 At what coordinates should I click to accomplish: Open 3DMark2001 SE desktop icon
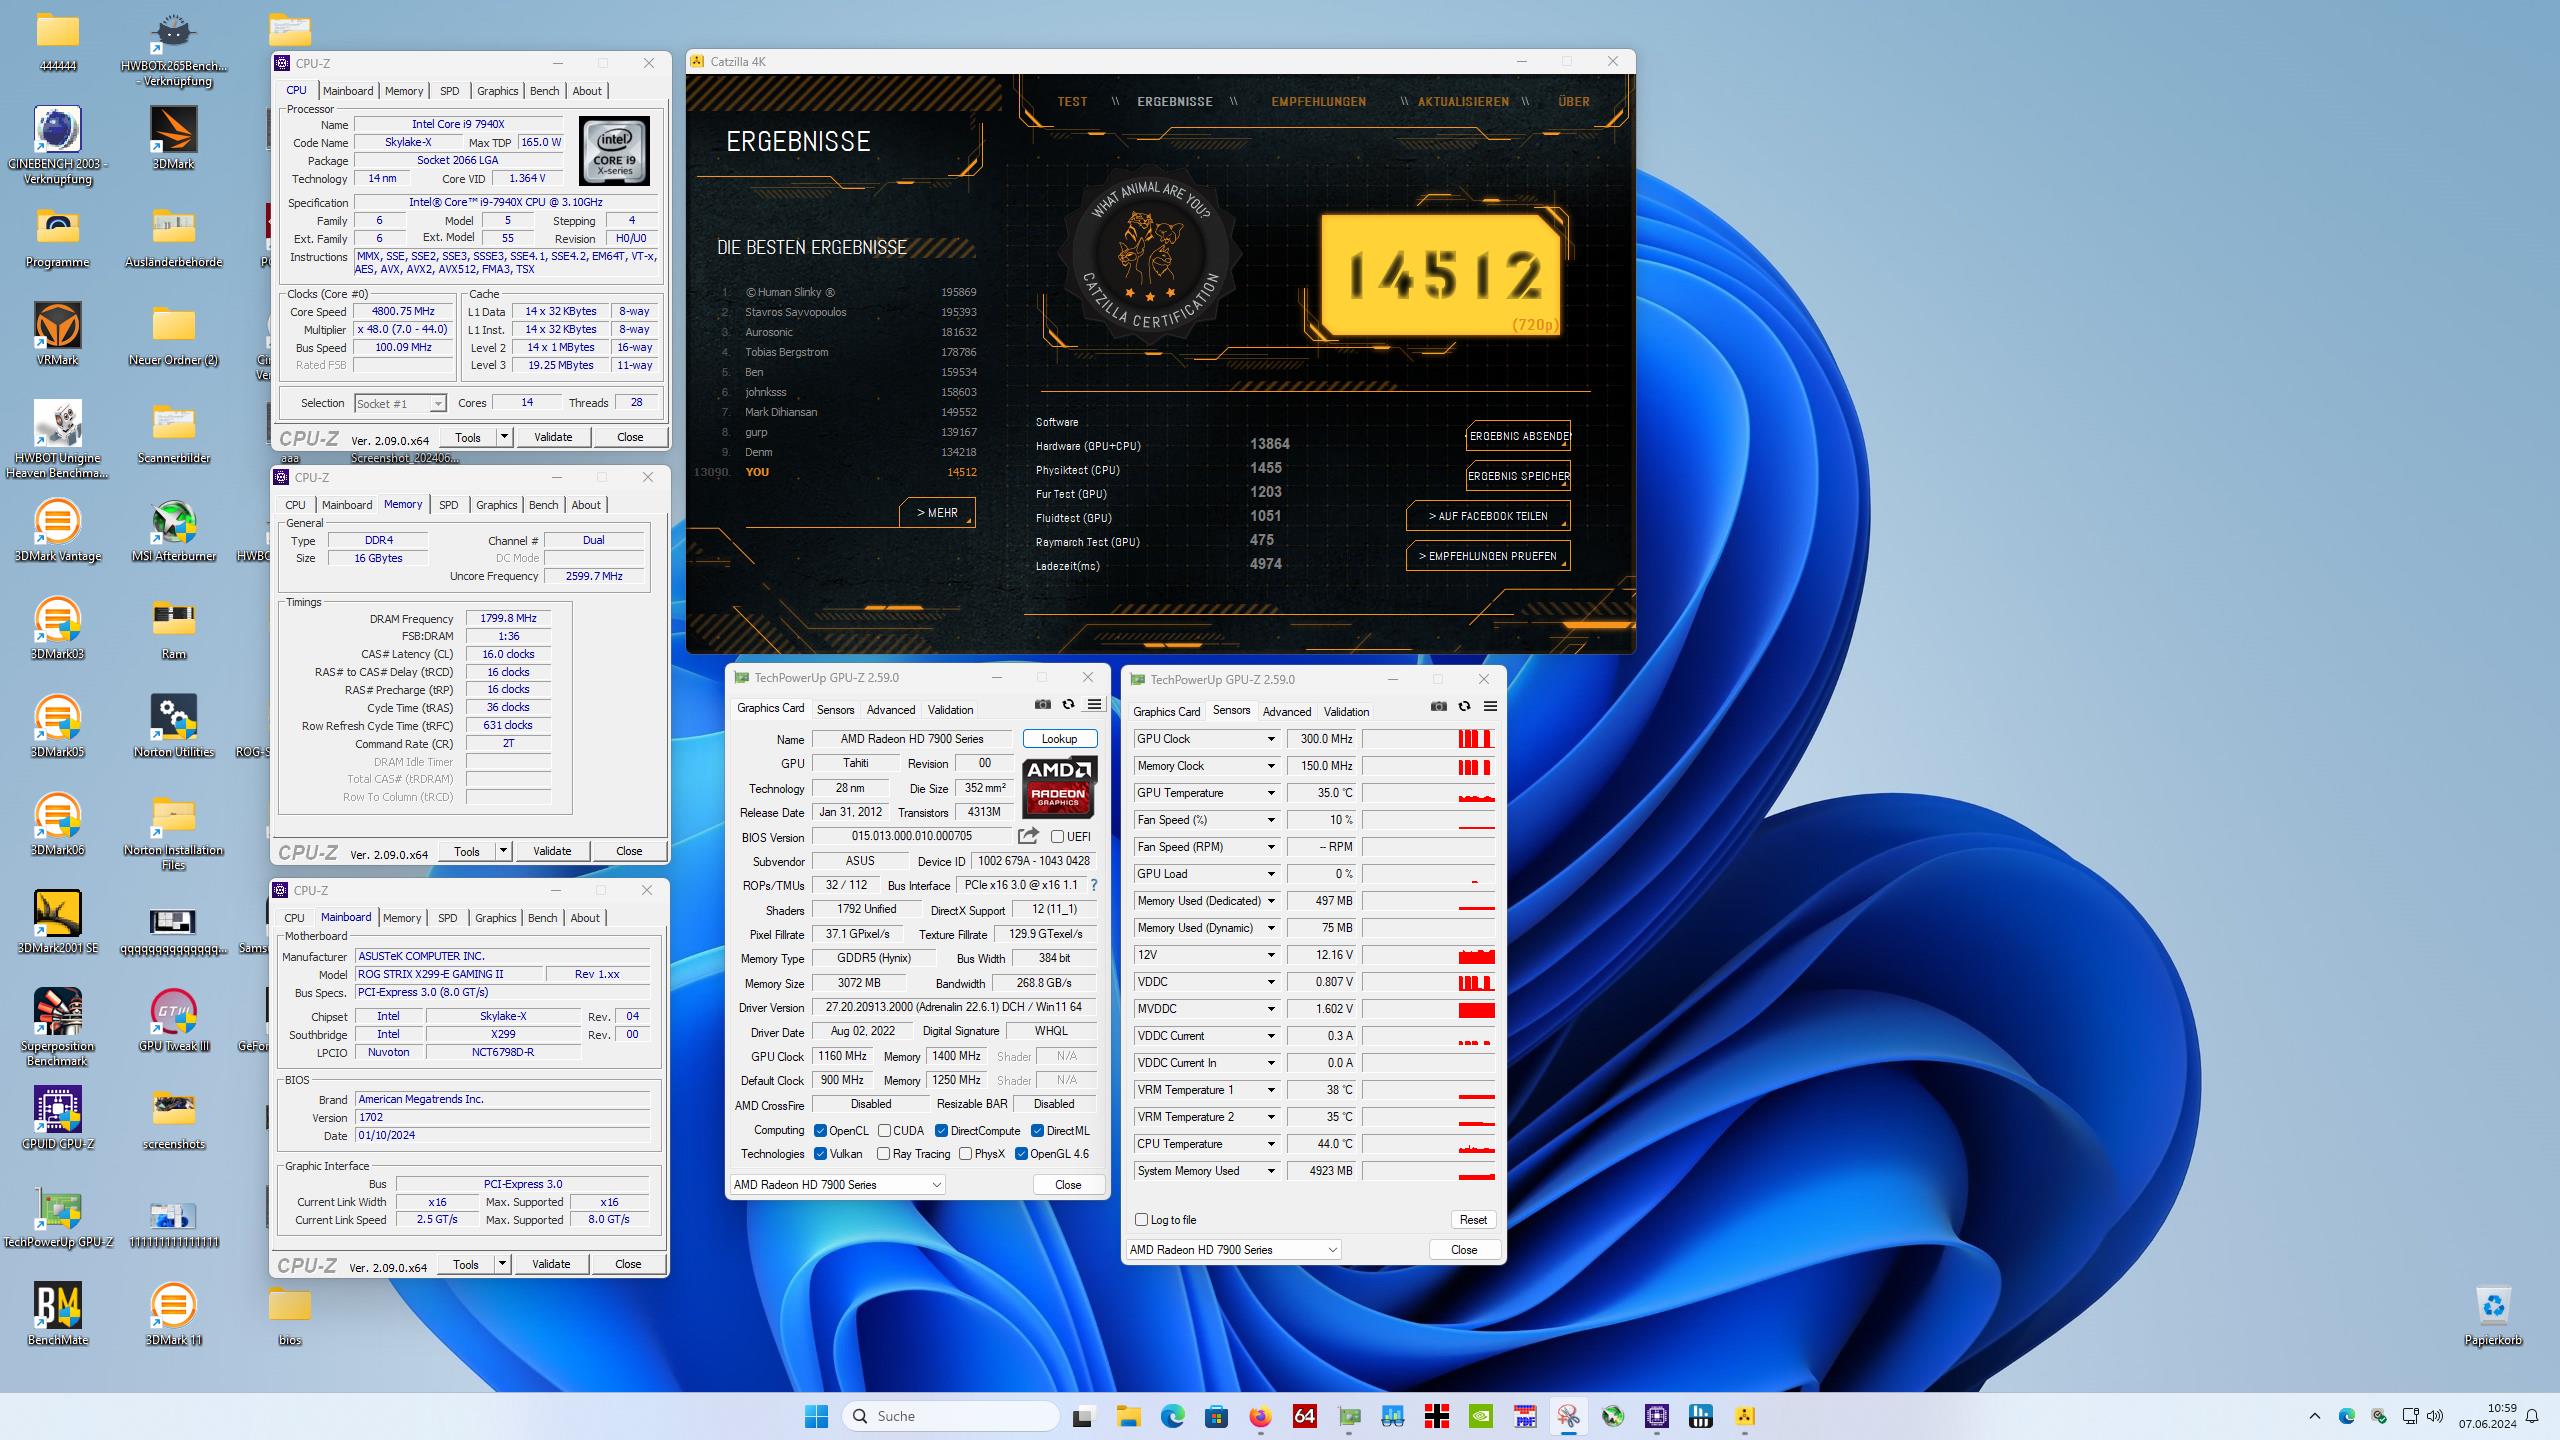pos(58,922)
